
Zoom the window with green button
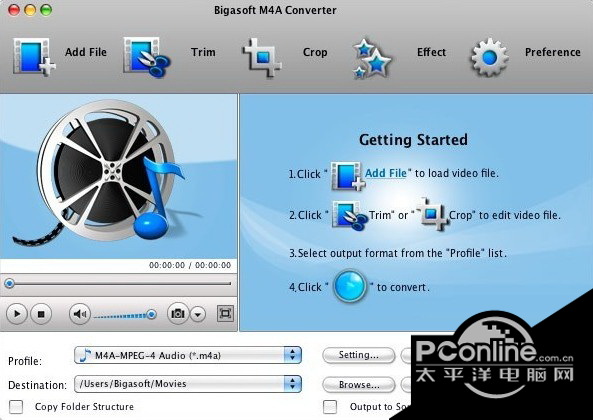(x=46, y=10)
